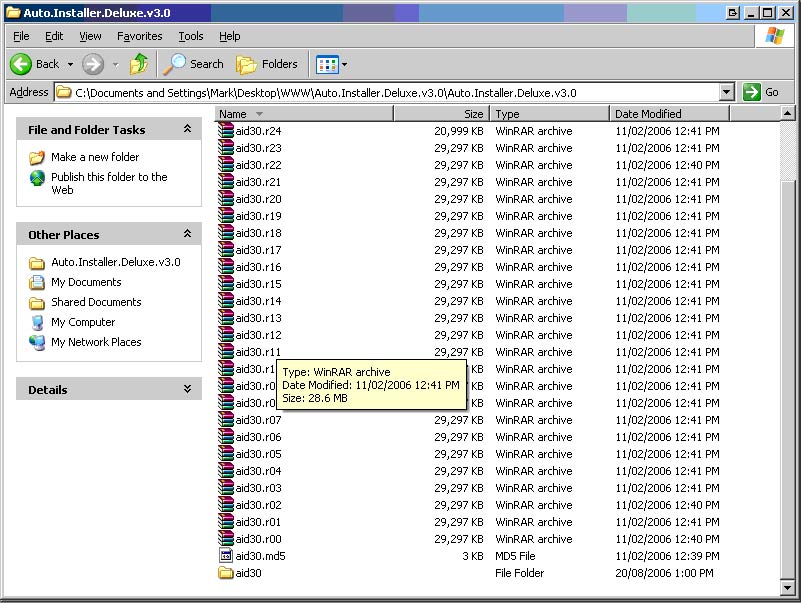Select the file name aid30.r05

(258, 454)
